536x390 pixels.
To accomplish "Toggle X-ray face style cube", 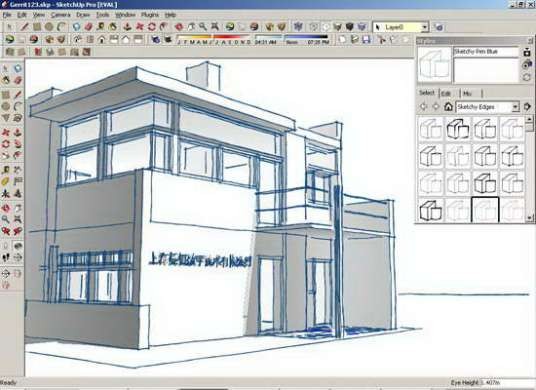I will [x=298, y=27].
